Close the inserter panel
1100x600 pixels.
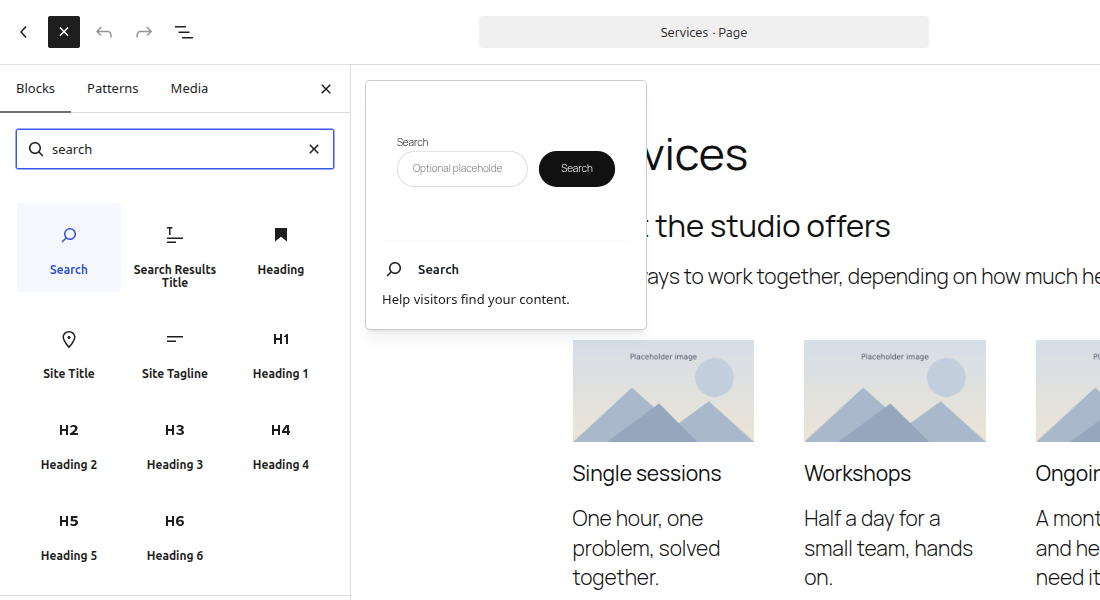[x=326, y=89]
